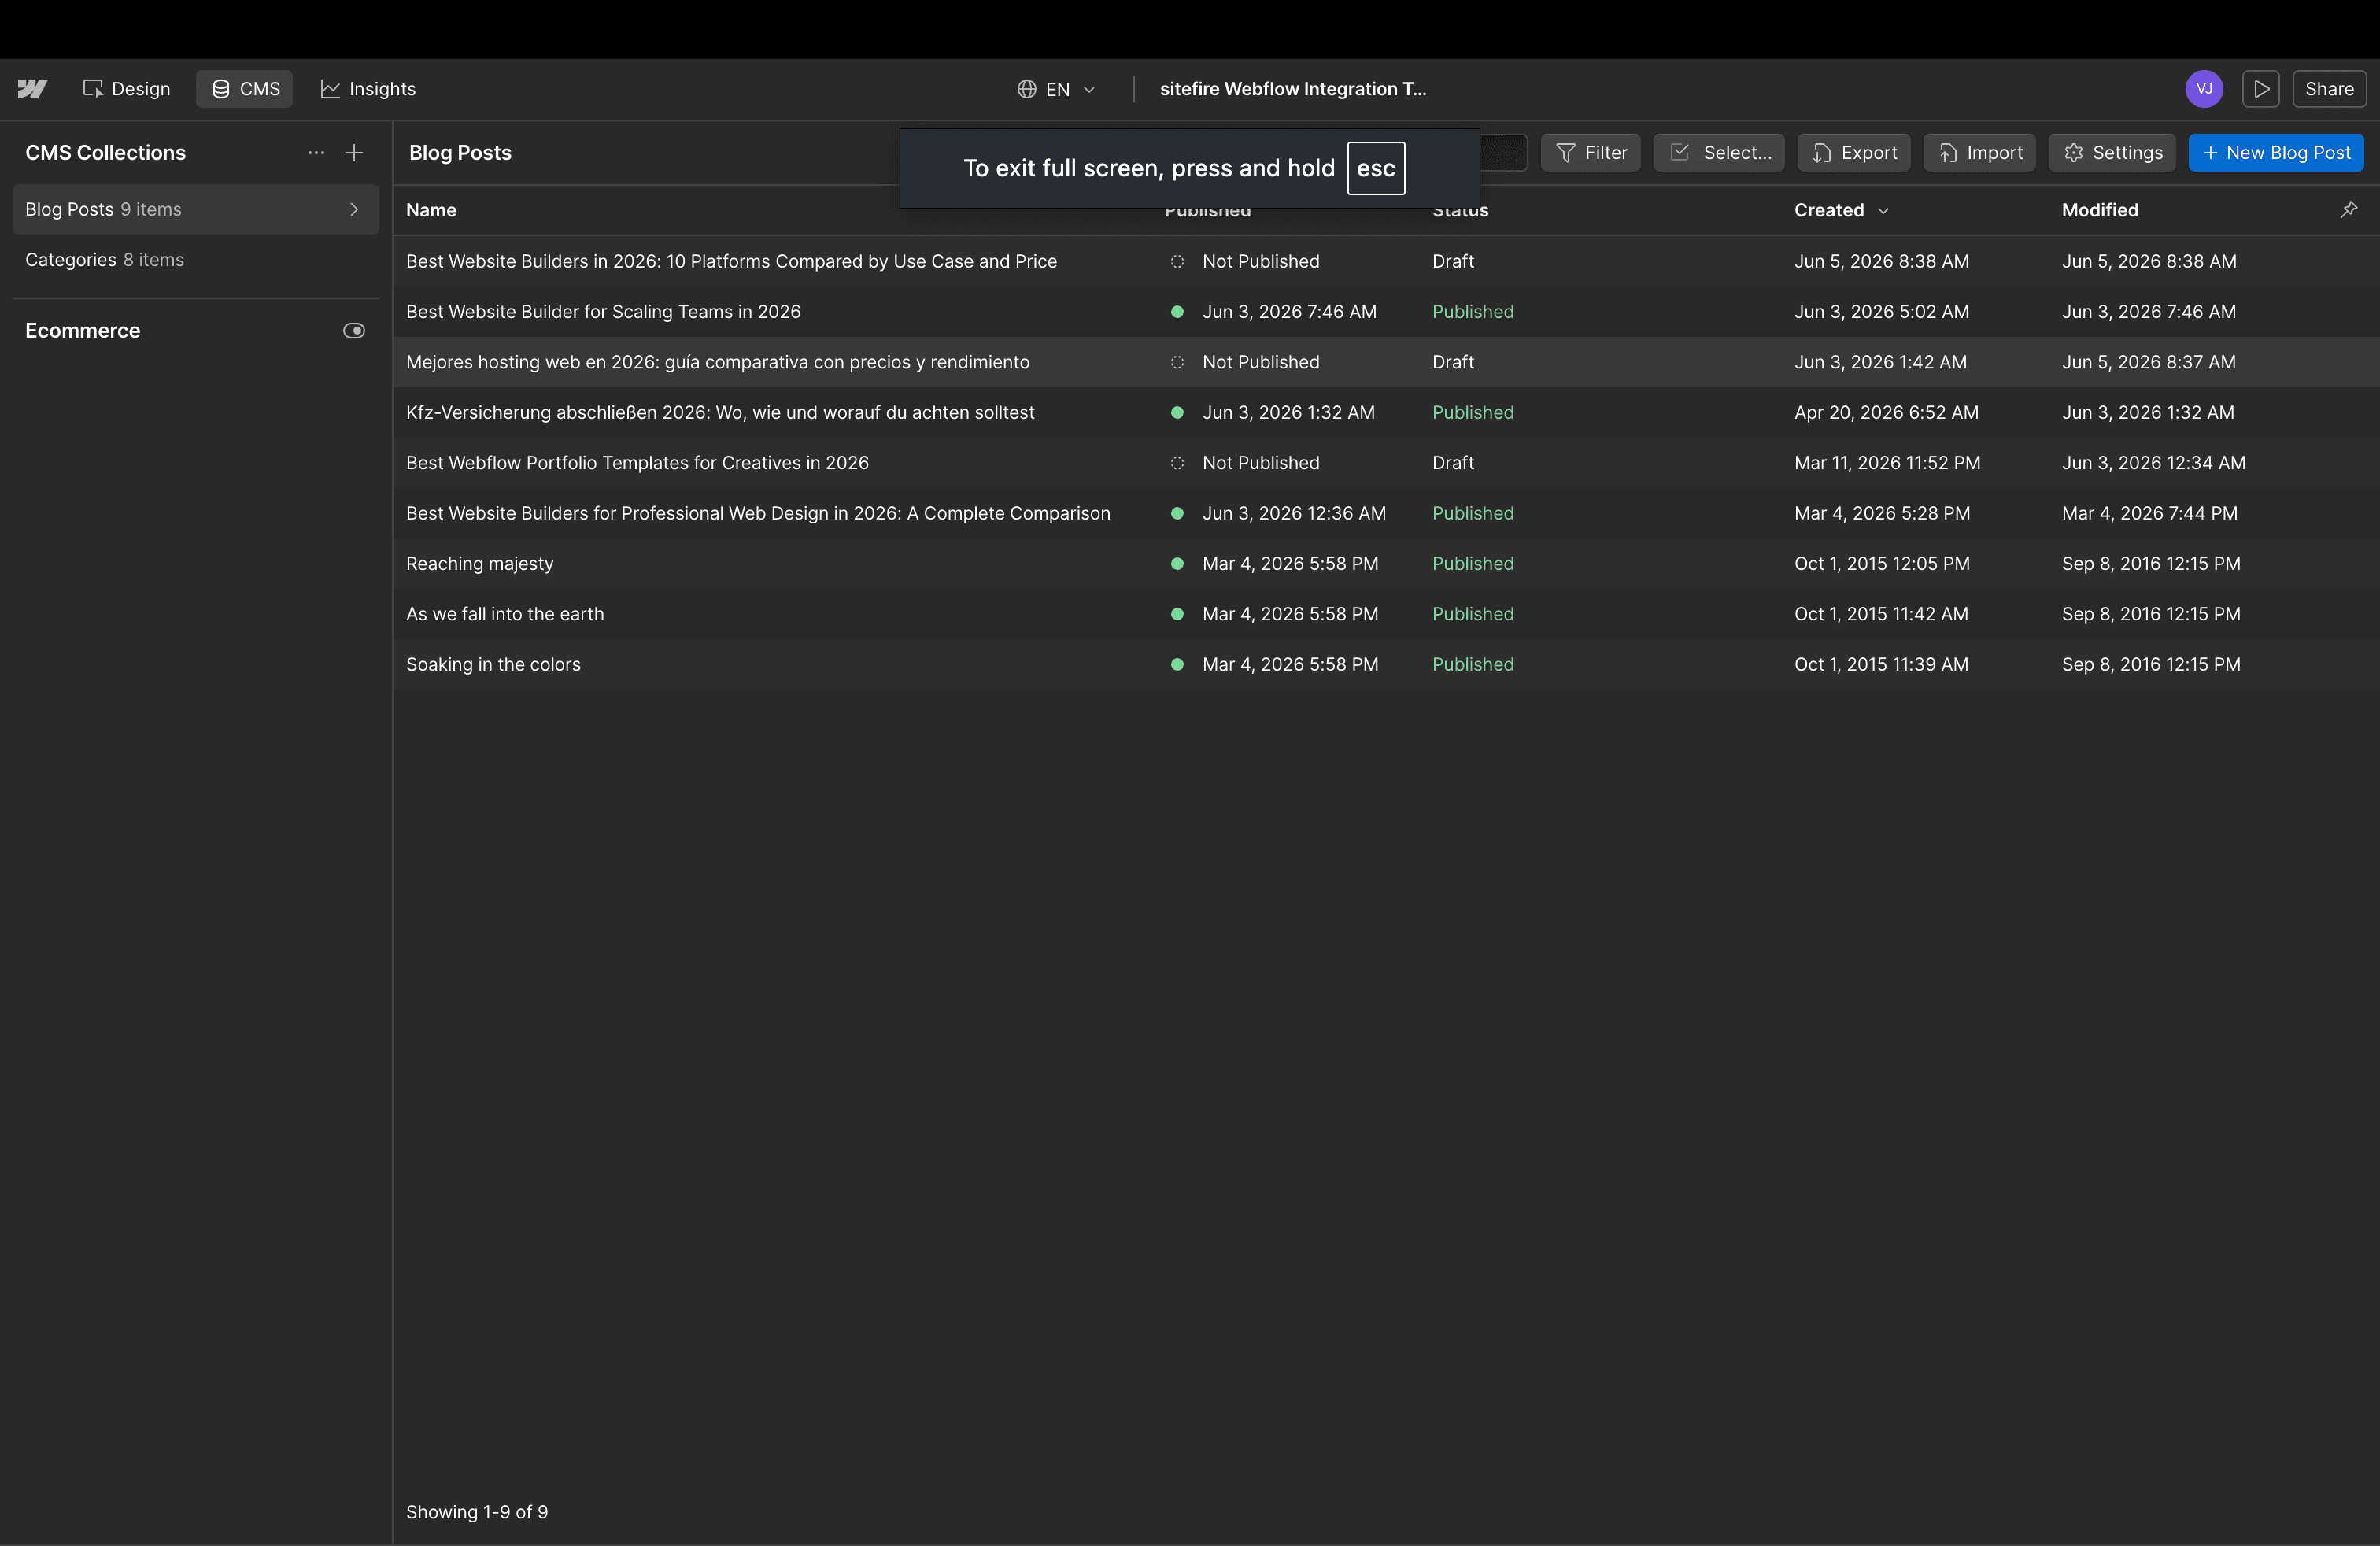Open CMS Collections more options ellipsis
The height and width of the screenshot is (1546, 2380).
[316, 153]
